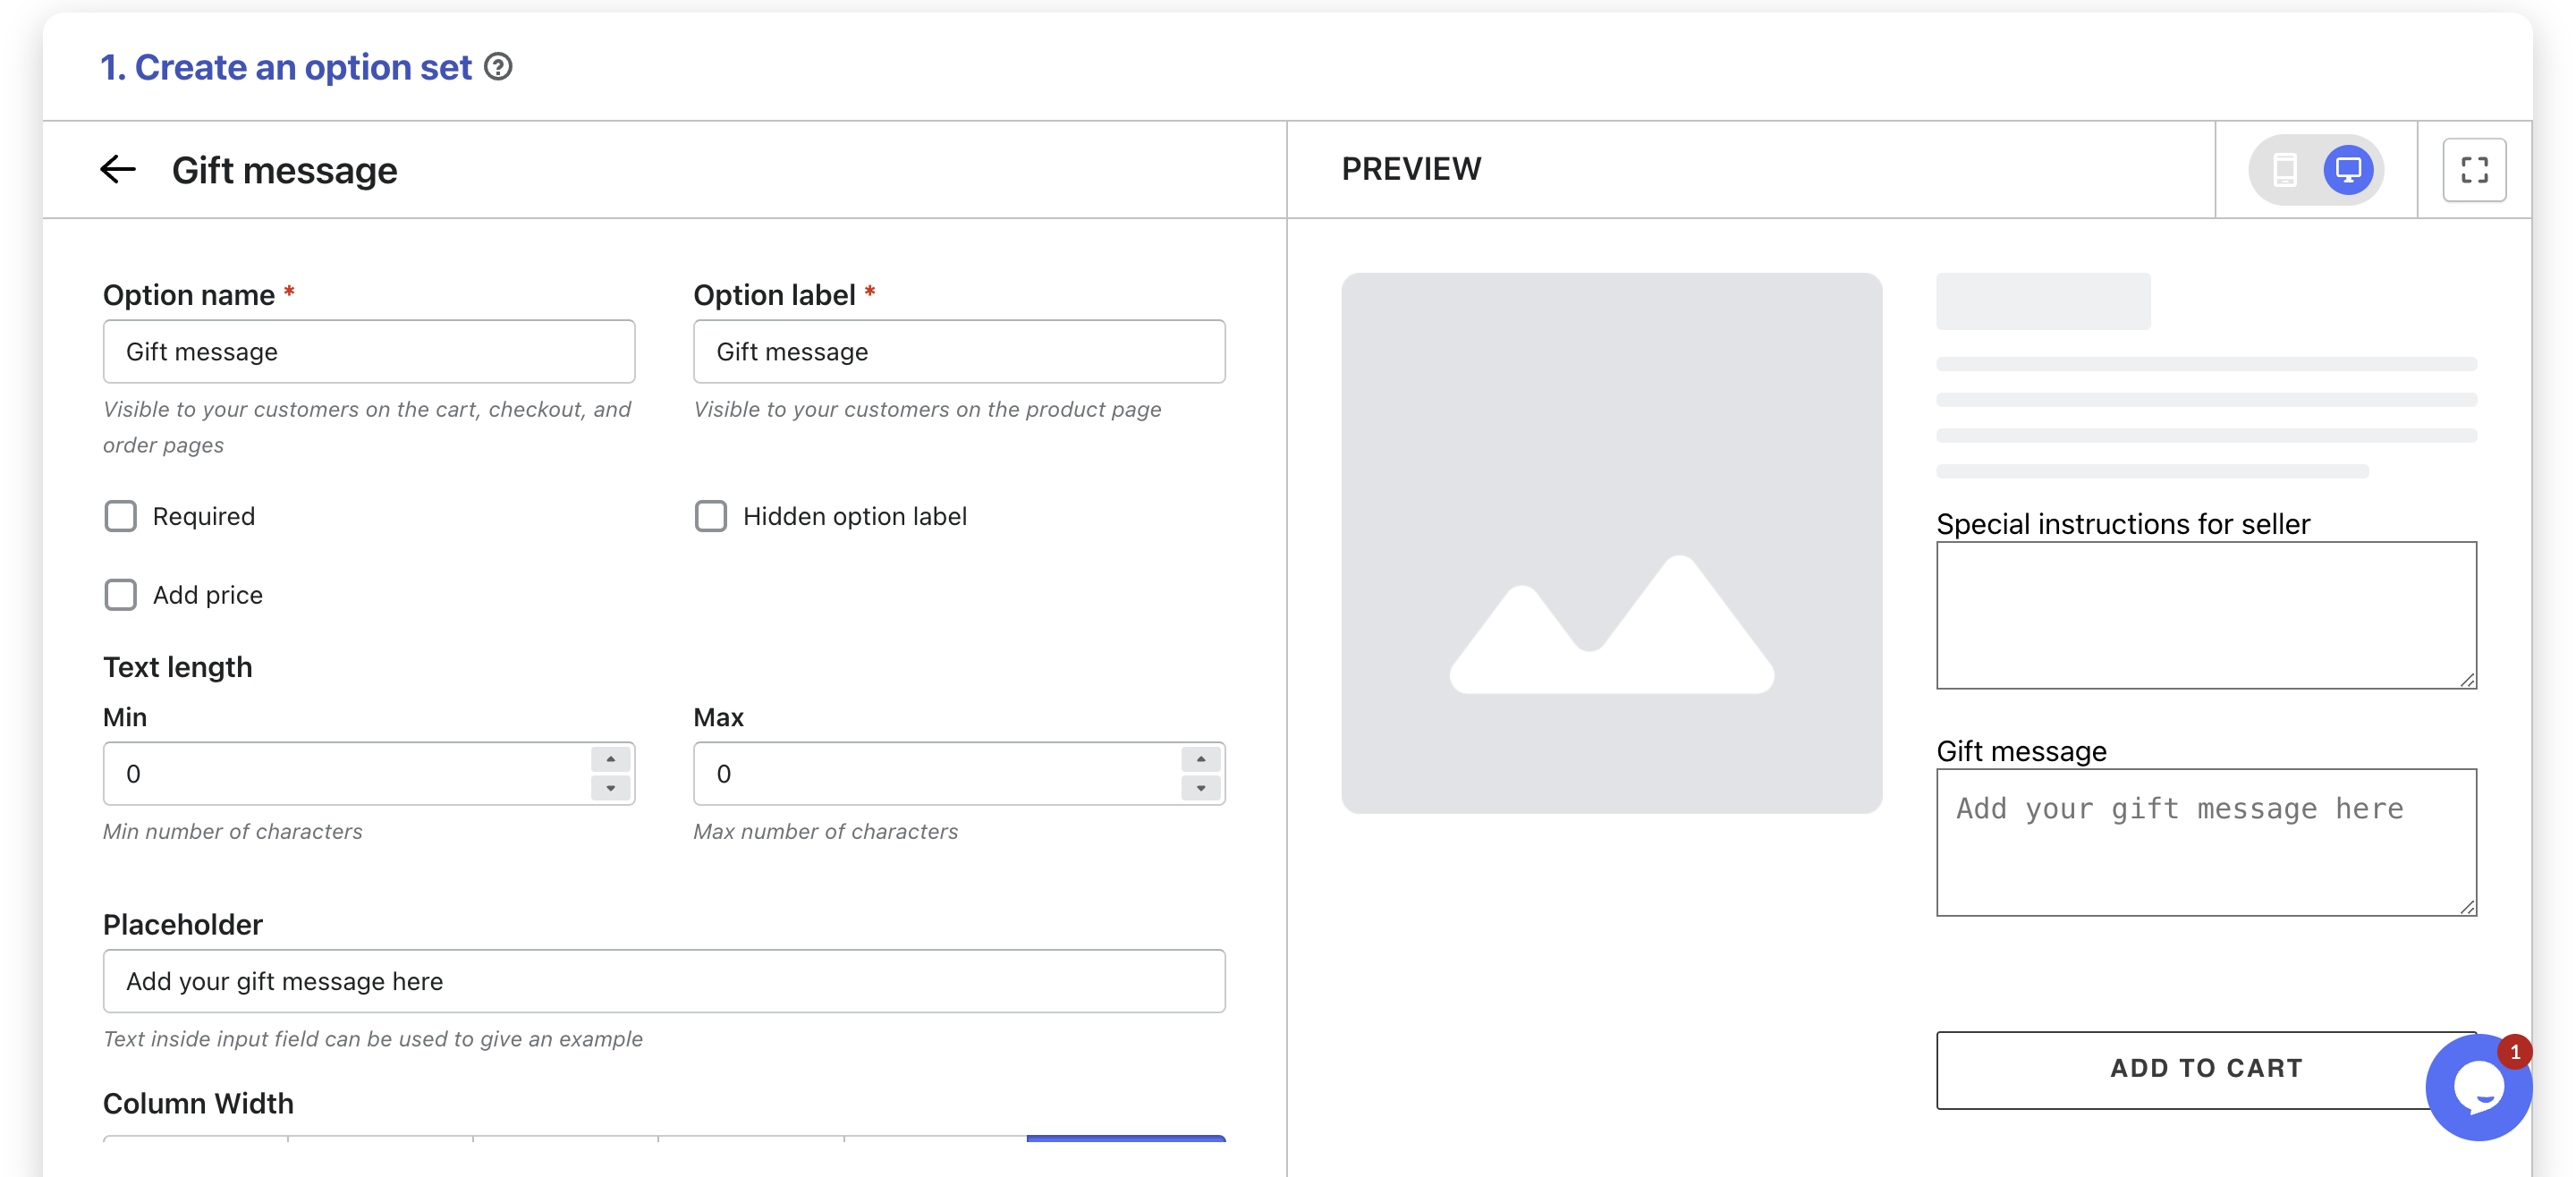Switch preview to mobile device view
This screenshot has width=2576, height=1177.
click(x=2284, y=169)
